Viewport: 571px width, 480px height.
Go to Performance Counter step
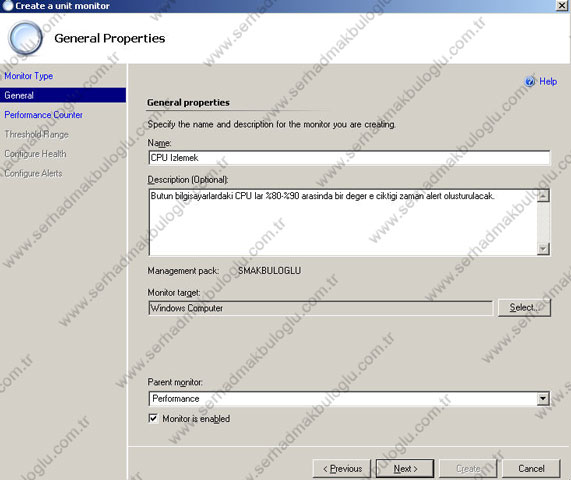[x=43, y=115]
